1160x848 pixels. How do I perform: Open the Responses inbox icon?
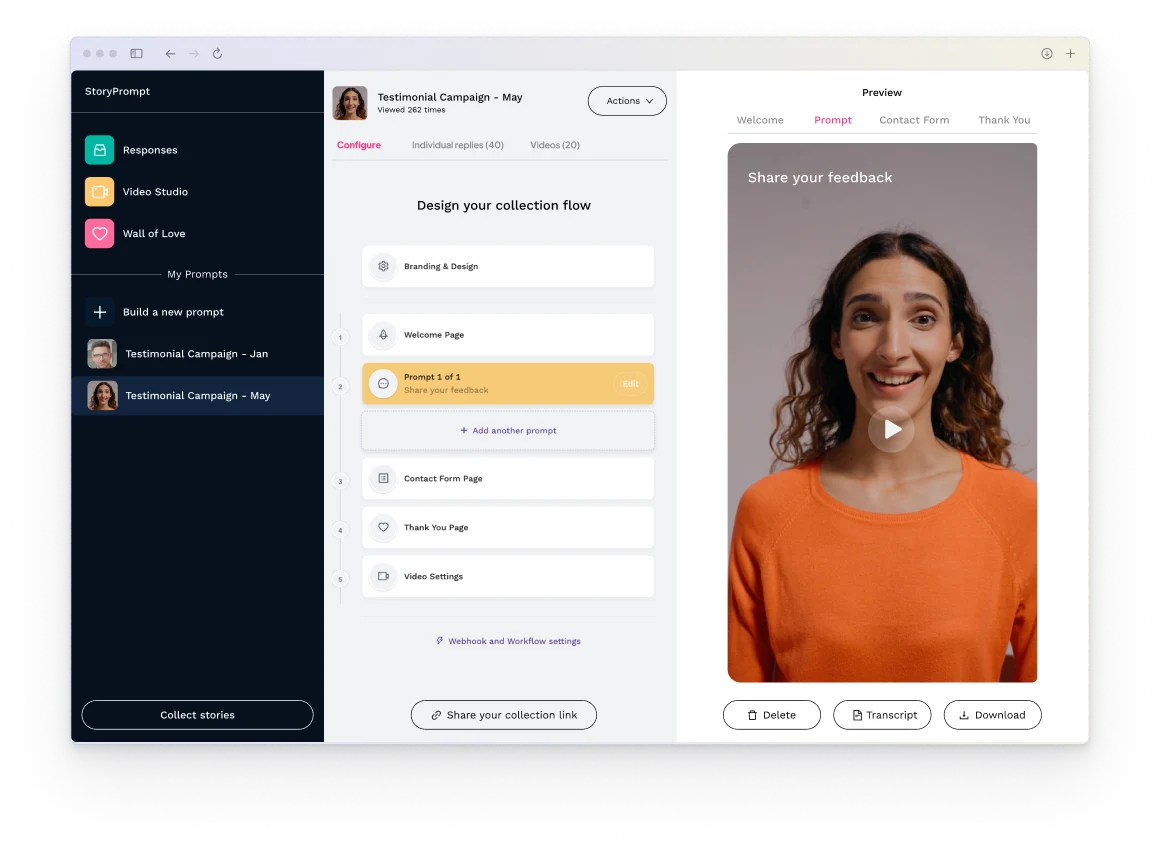coord(100,150)
